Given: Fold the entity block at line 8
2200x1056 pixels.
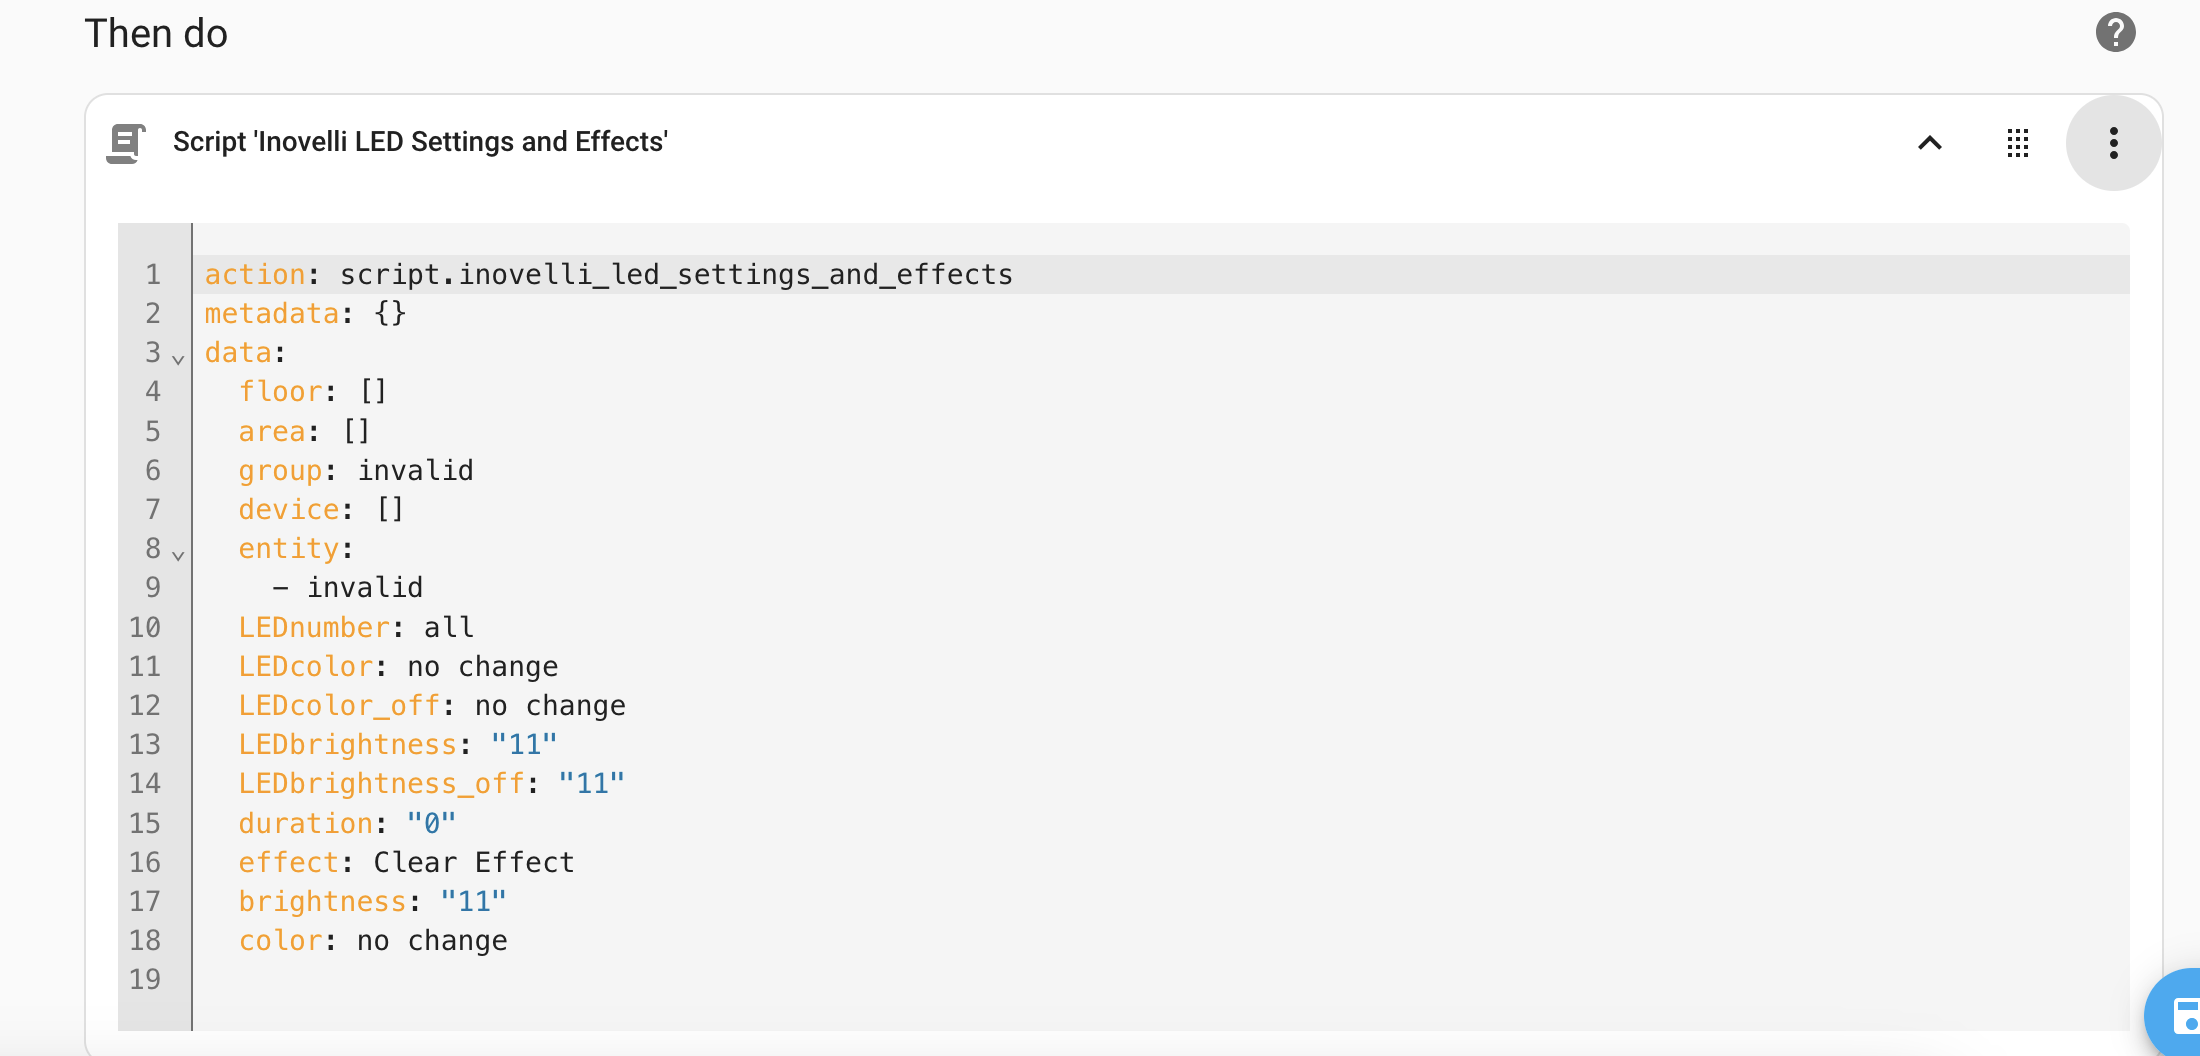Looking at the screenshot, I should pos(178,554).
